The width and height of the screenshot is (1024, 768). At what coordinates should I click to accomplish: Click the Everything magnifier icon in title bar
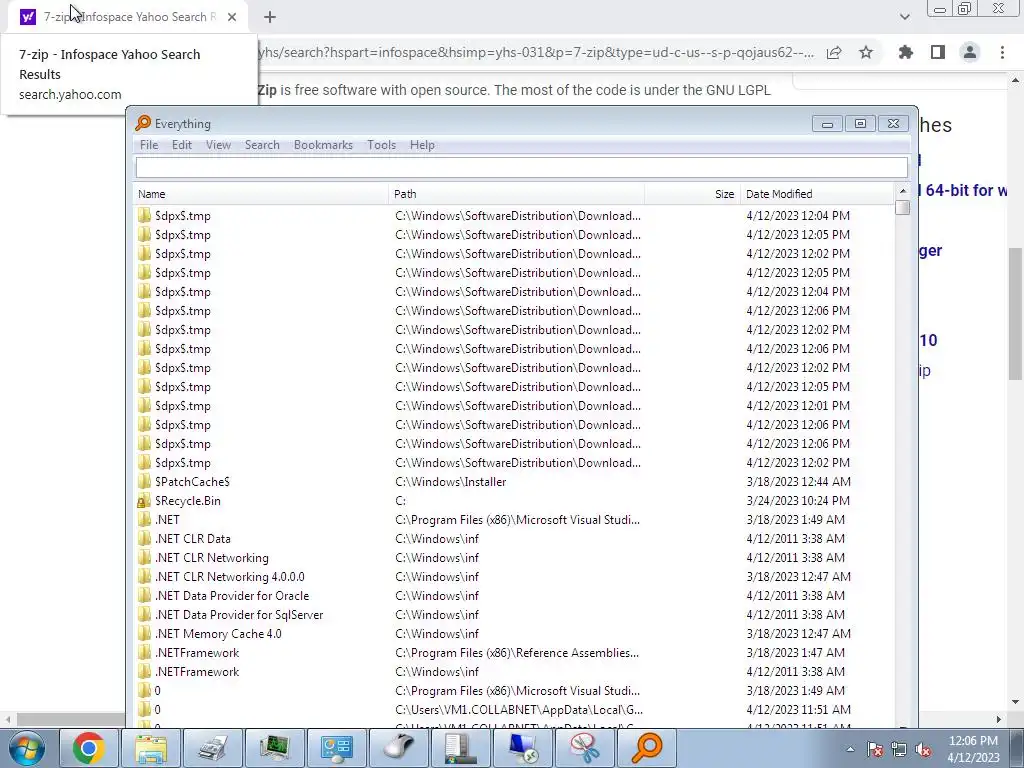[x=142, y=123]
